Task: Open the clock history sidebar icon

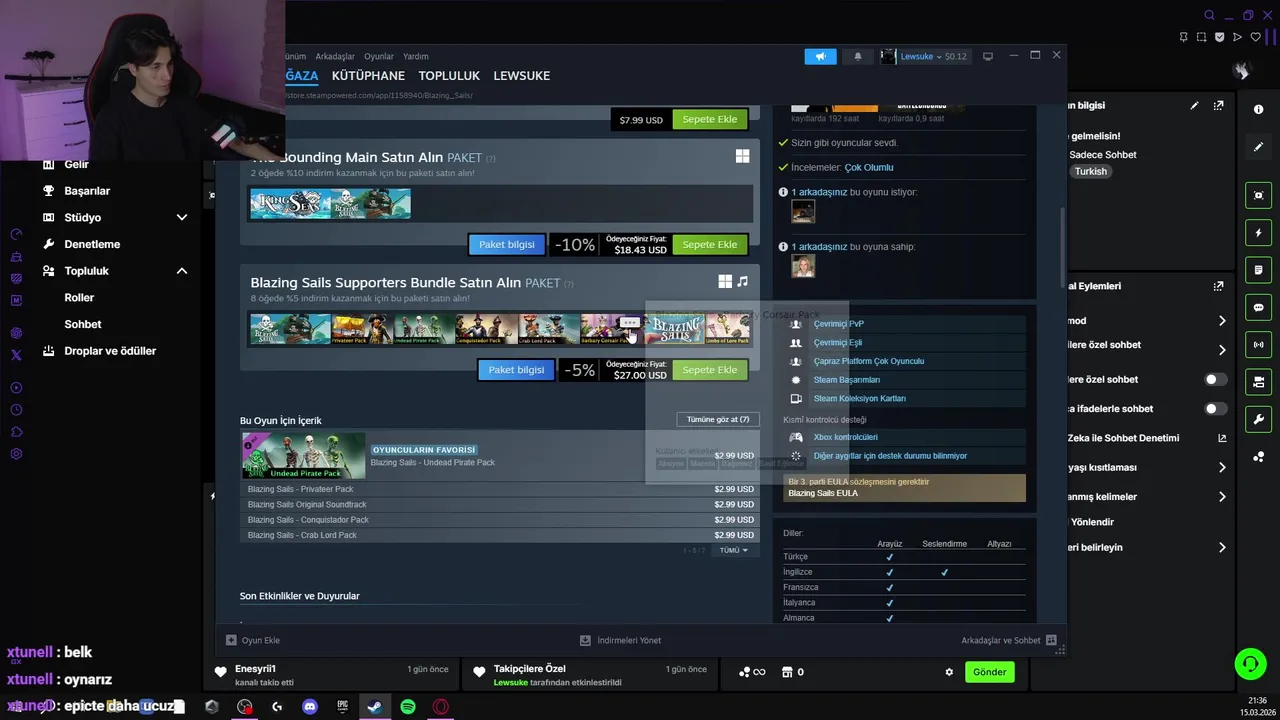Action: 16,410
